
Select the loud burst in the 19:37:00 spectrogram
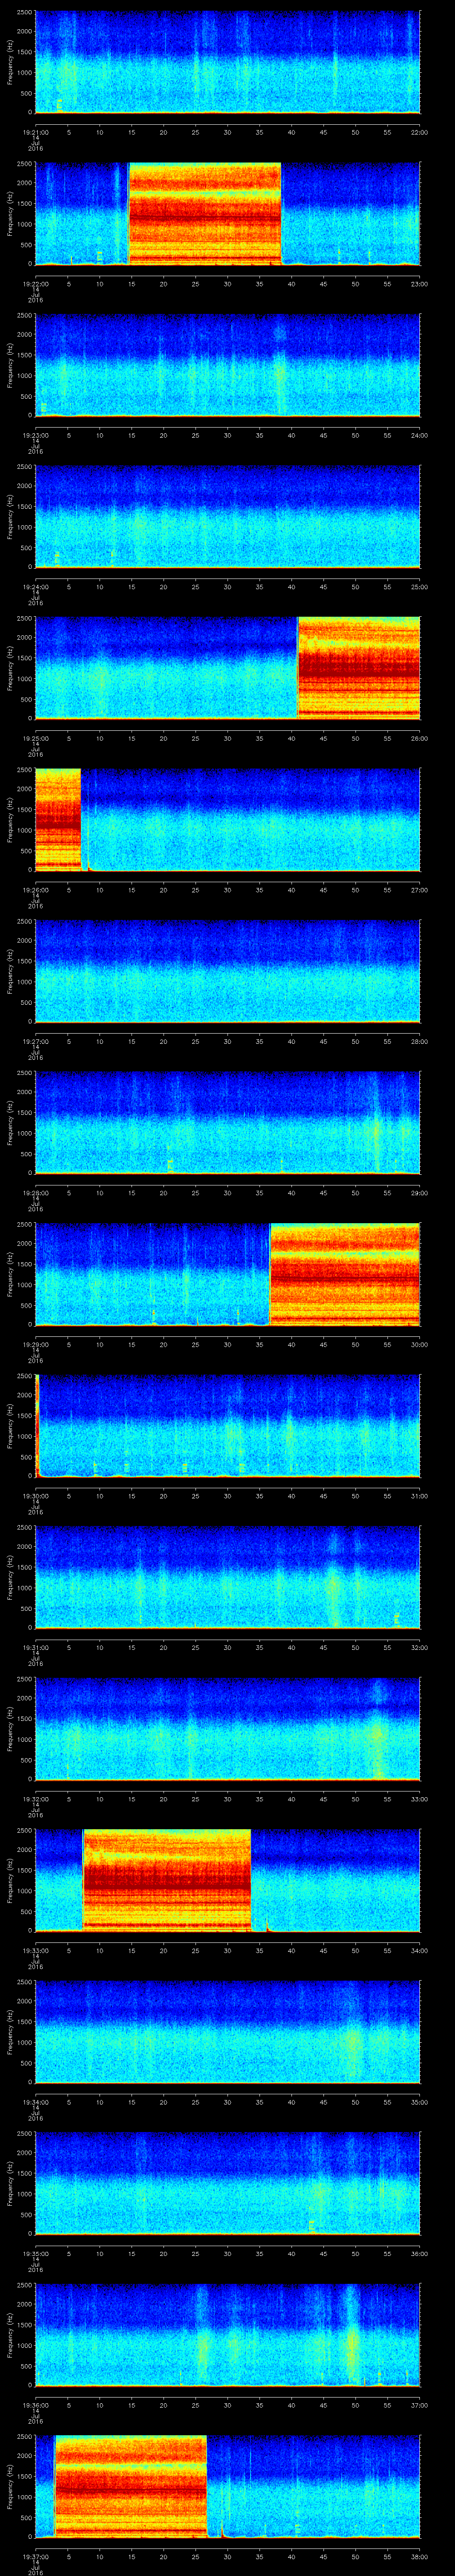[x=130, y=2485]
